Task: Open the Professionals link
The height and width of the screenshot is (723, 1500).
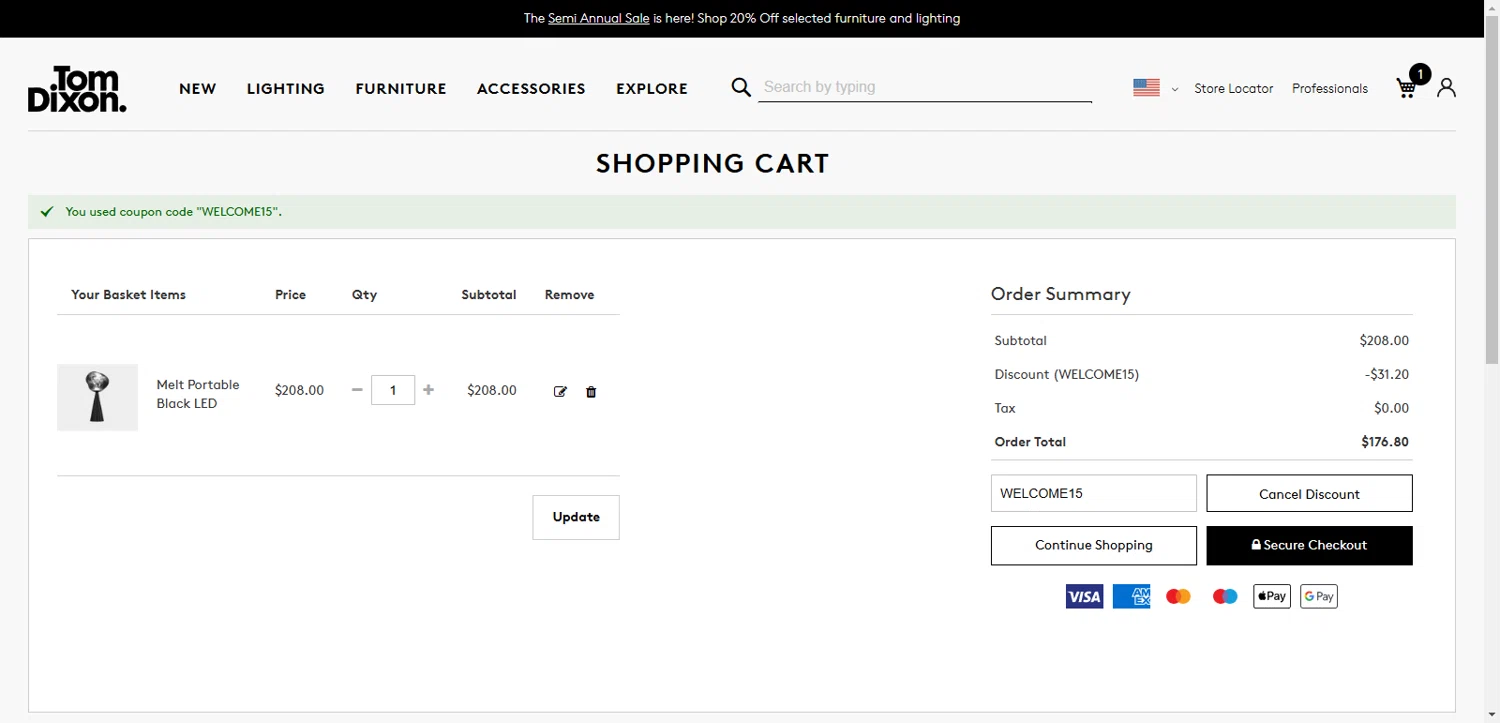Action: 1330,89
